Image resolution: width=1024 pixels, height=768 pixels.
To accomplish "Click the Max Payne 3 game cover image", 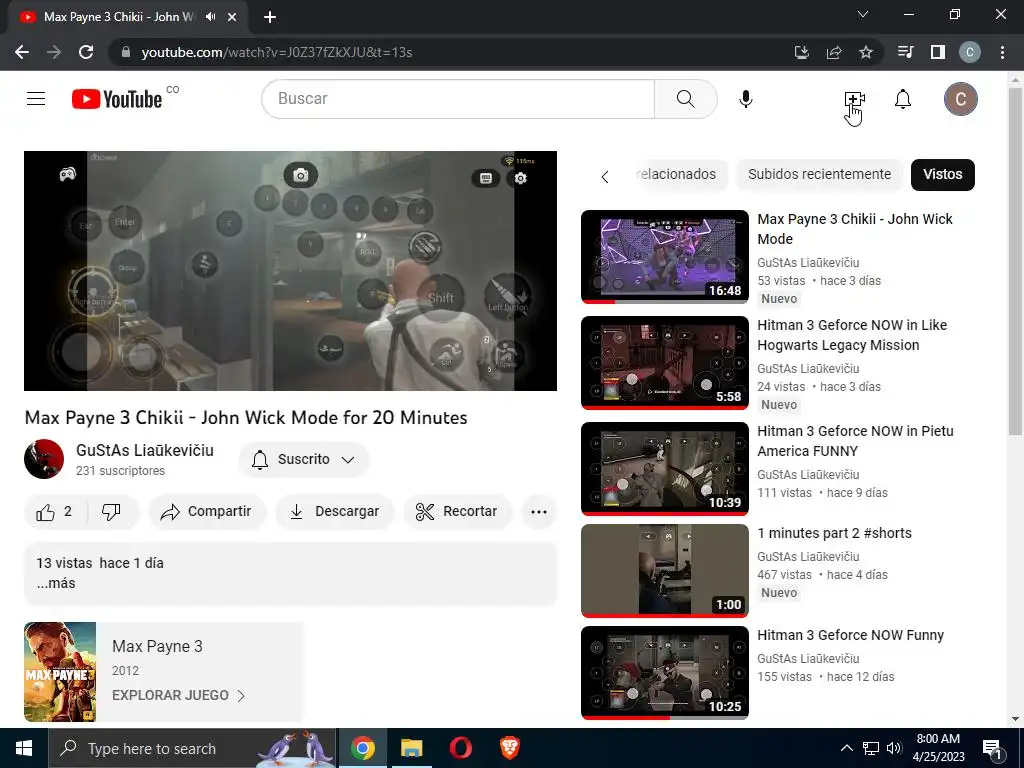I will point(60,671).
